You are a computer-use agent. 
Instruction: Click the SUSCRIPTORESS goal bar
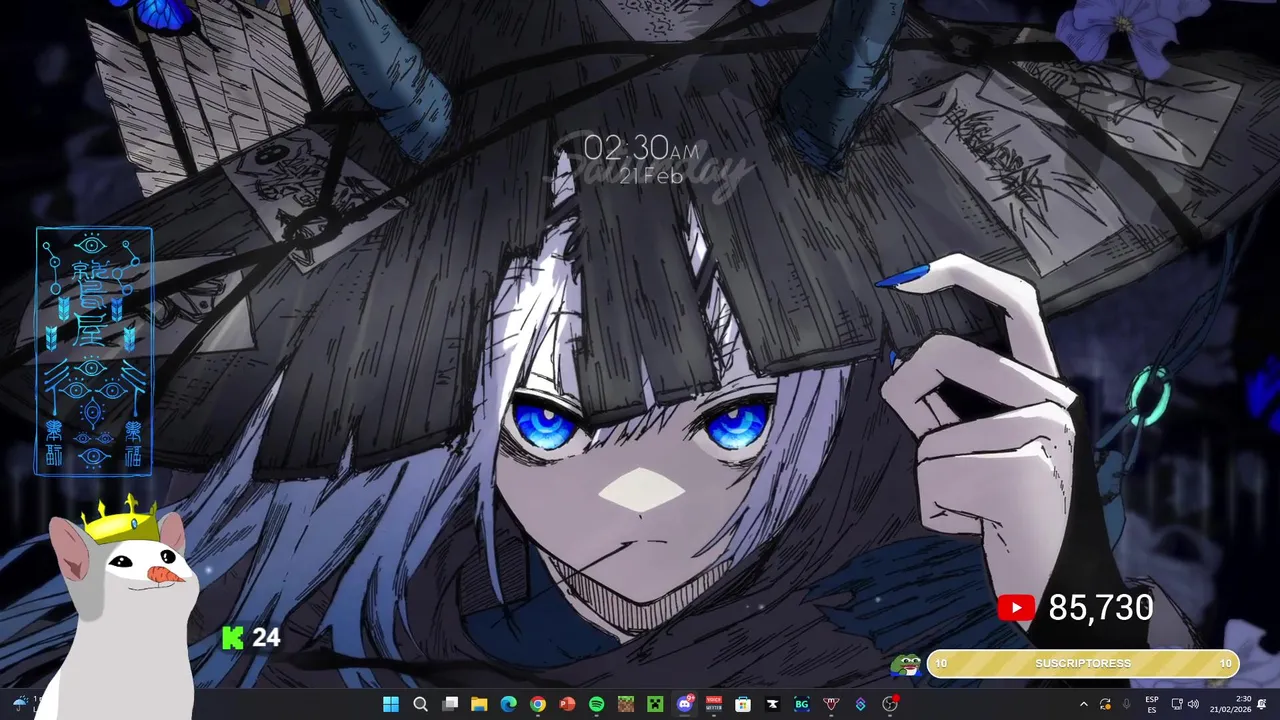tap(1083, 663)
